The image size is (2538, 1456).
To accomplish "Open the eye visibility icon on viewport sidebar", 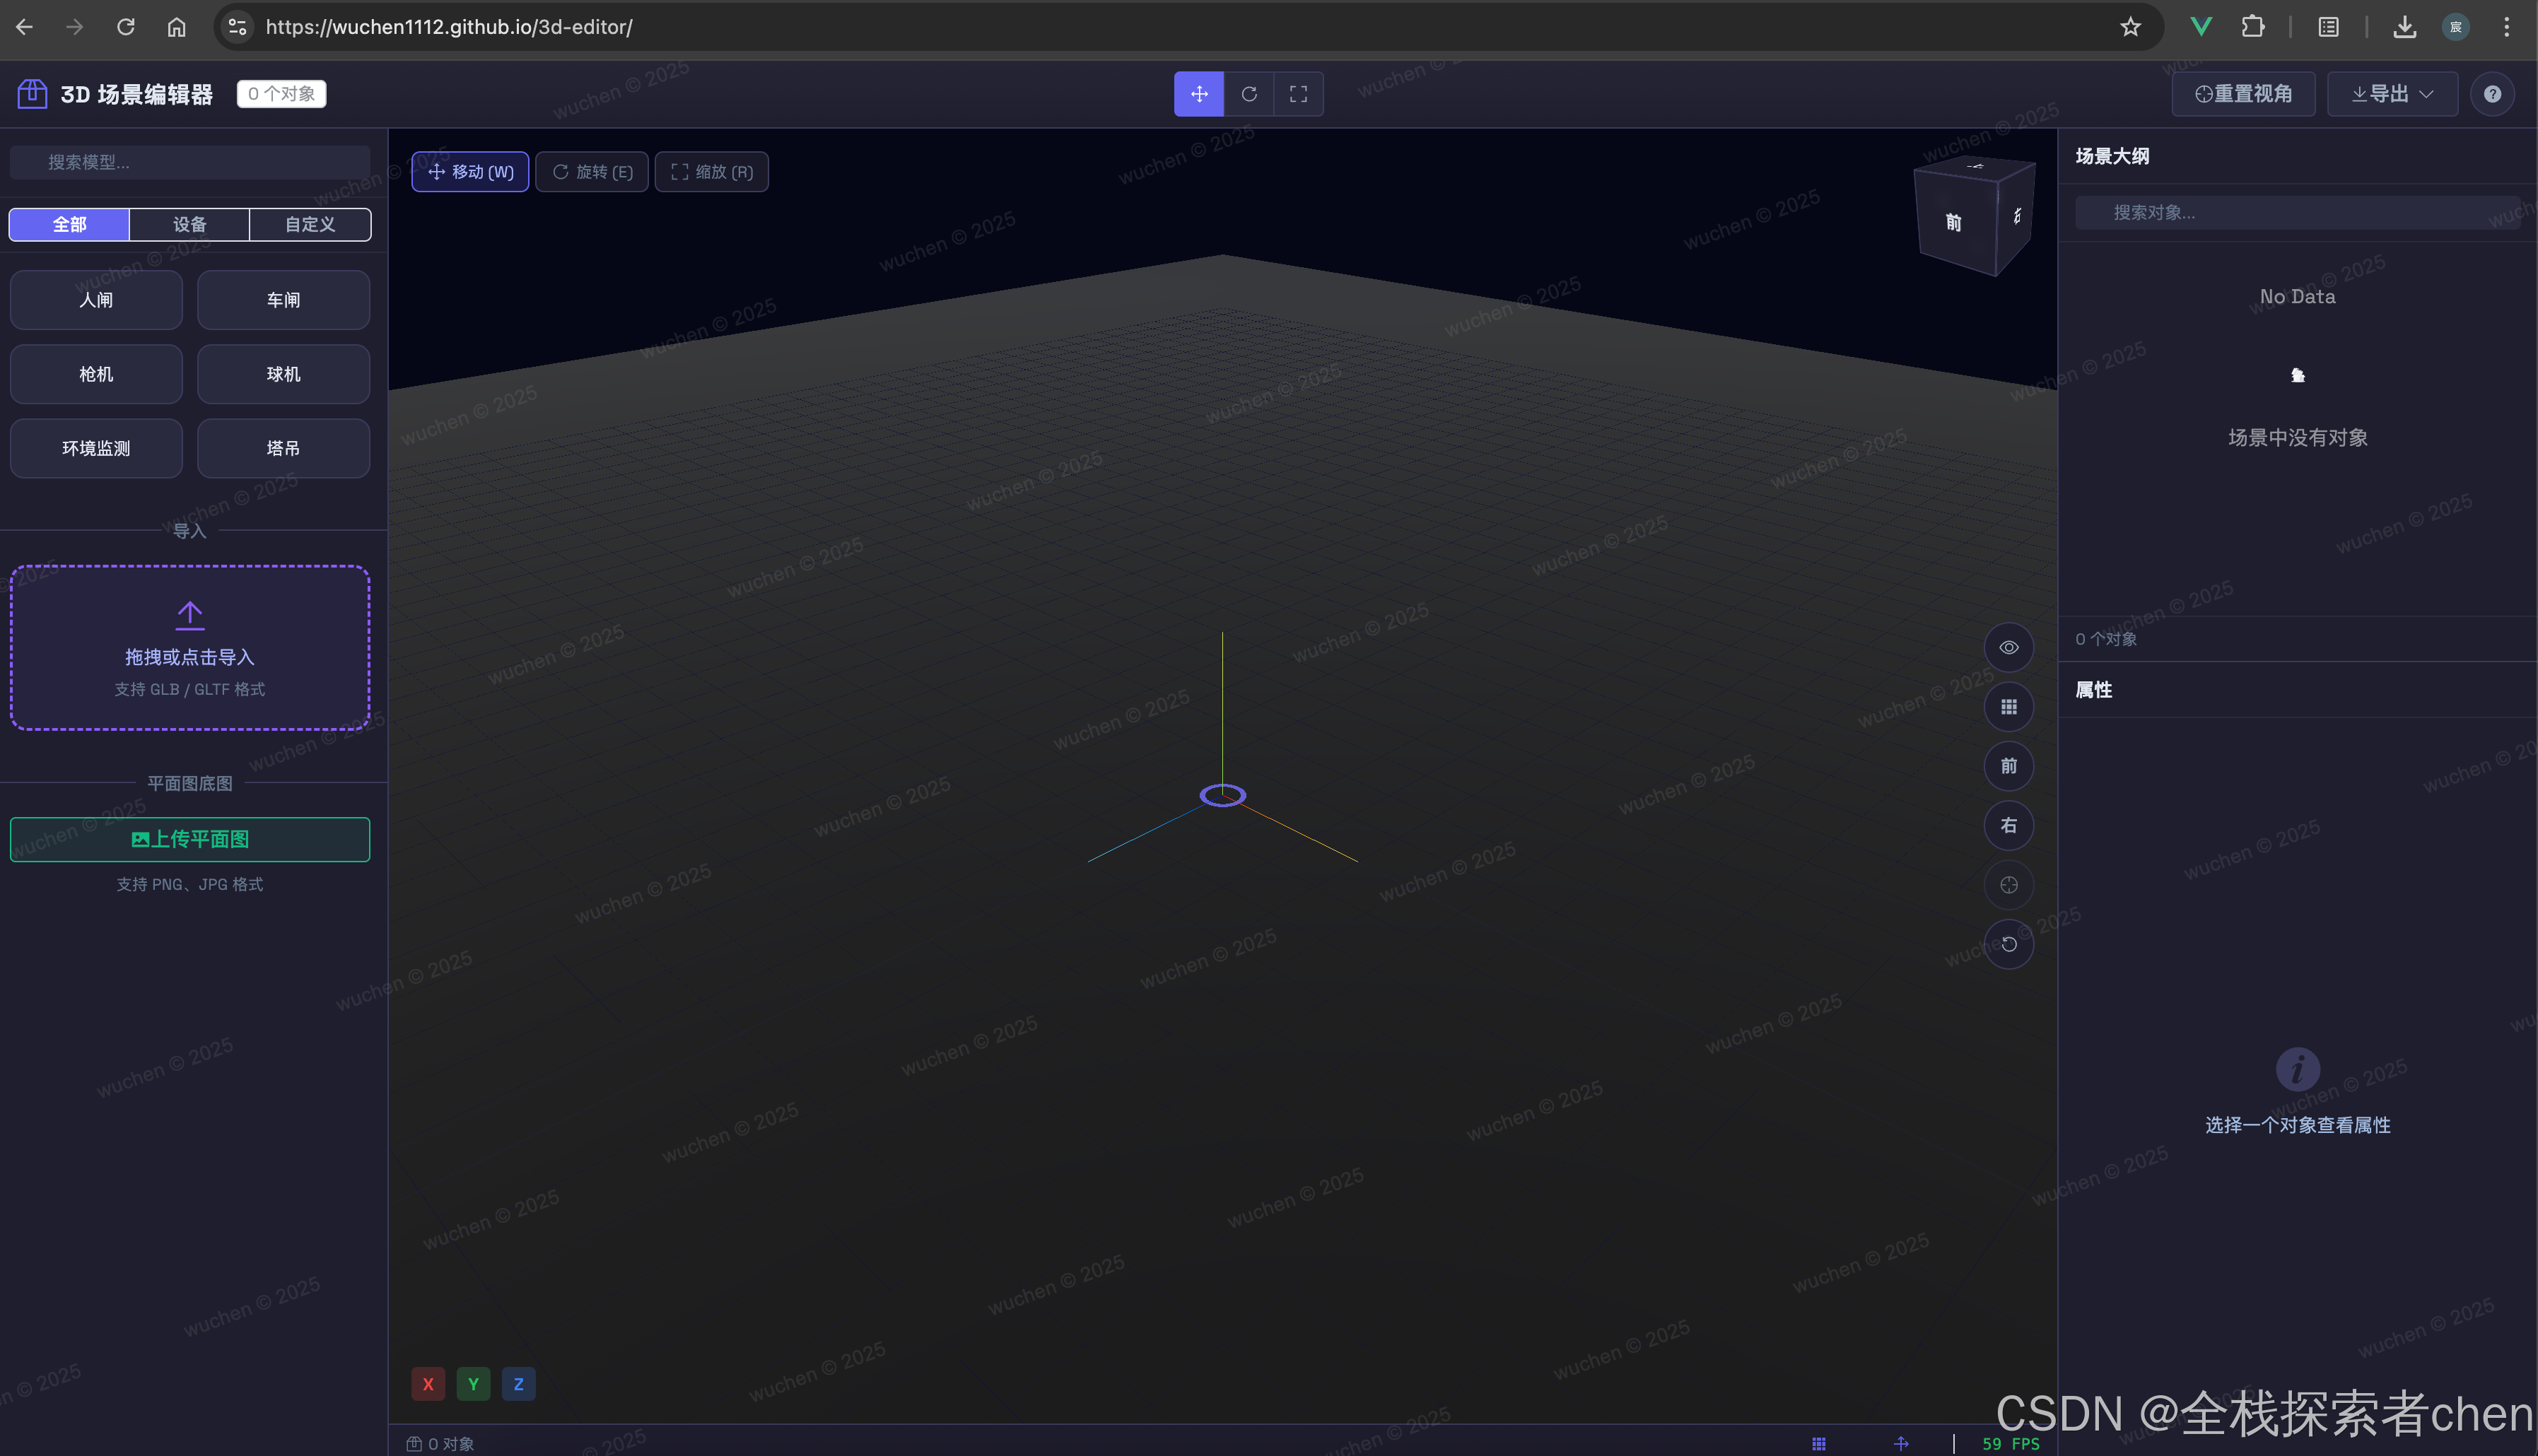I will tap(2009, 647).
